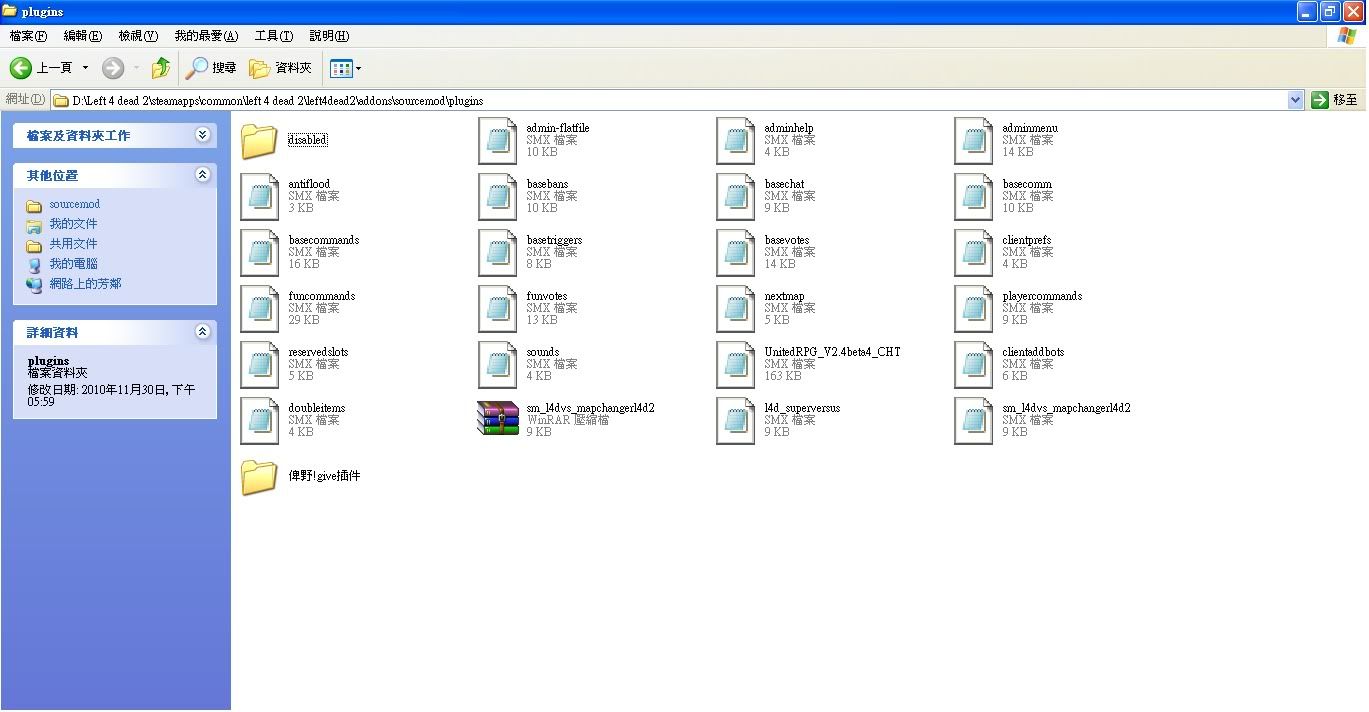Select the UnitedRPG_V2.4beta4_CHT plugin file
The width and height of the screenshot is (1369, 712).
click(735, 364)
